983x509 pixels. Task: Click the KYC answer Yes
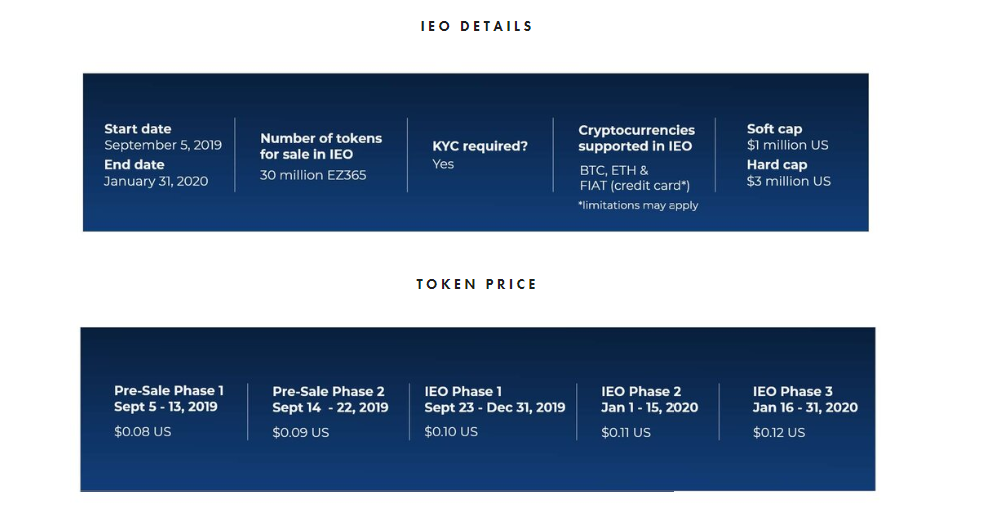[443, 164]
